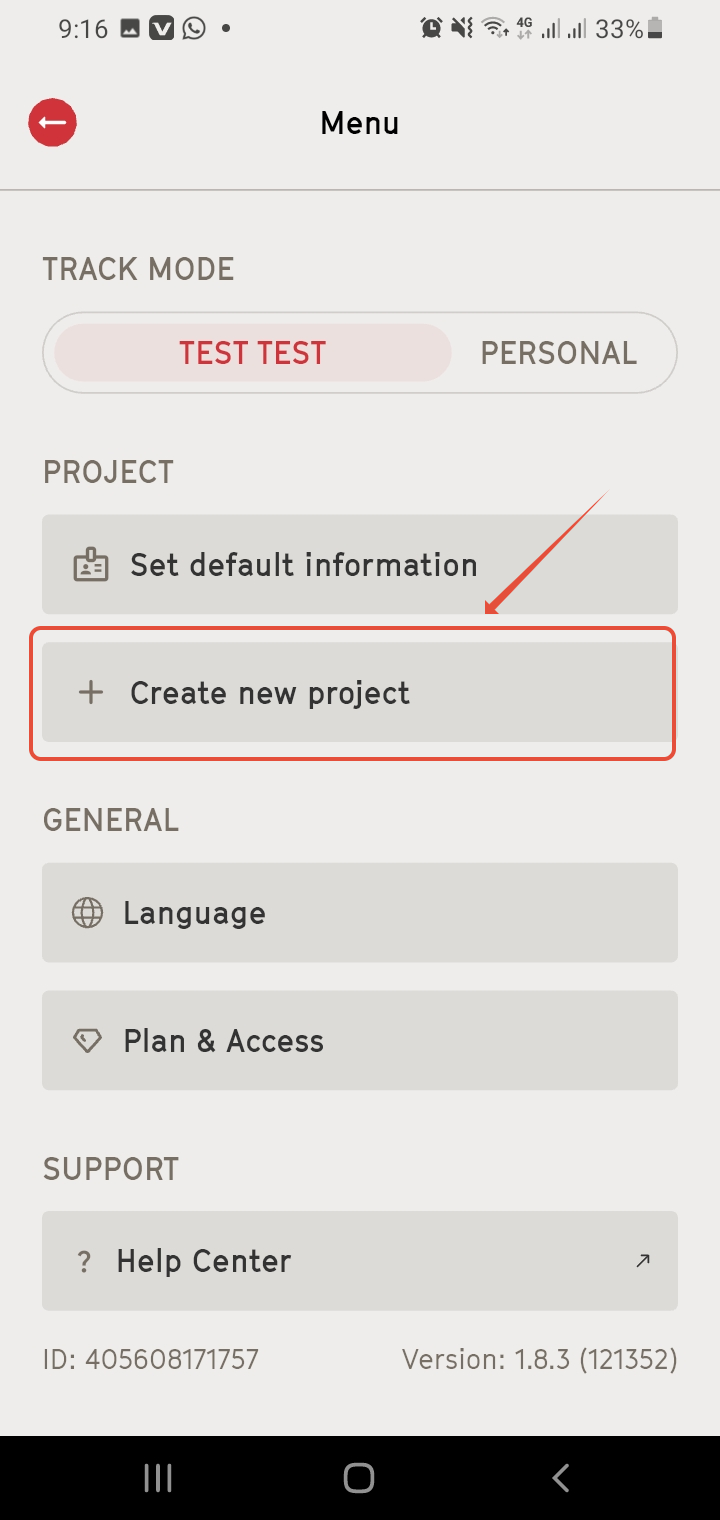
Task: Click the question mark icon for Help Center
Action: (85, 1262)
